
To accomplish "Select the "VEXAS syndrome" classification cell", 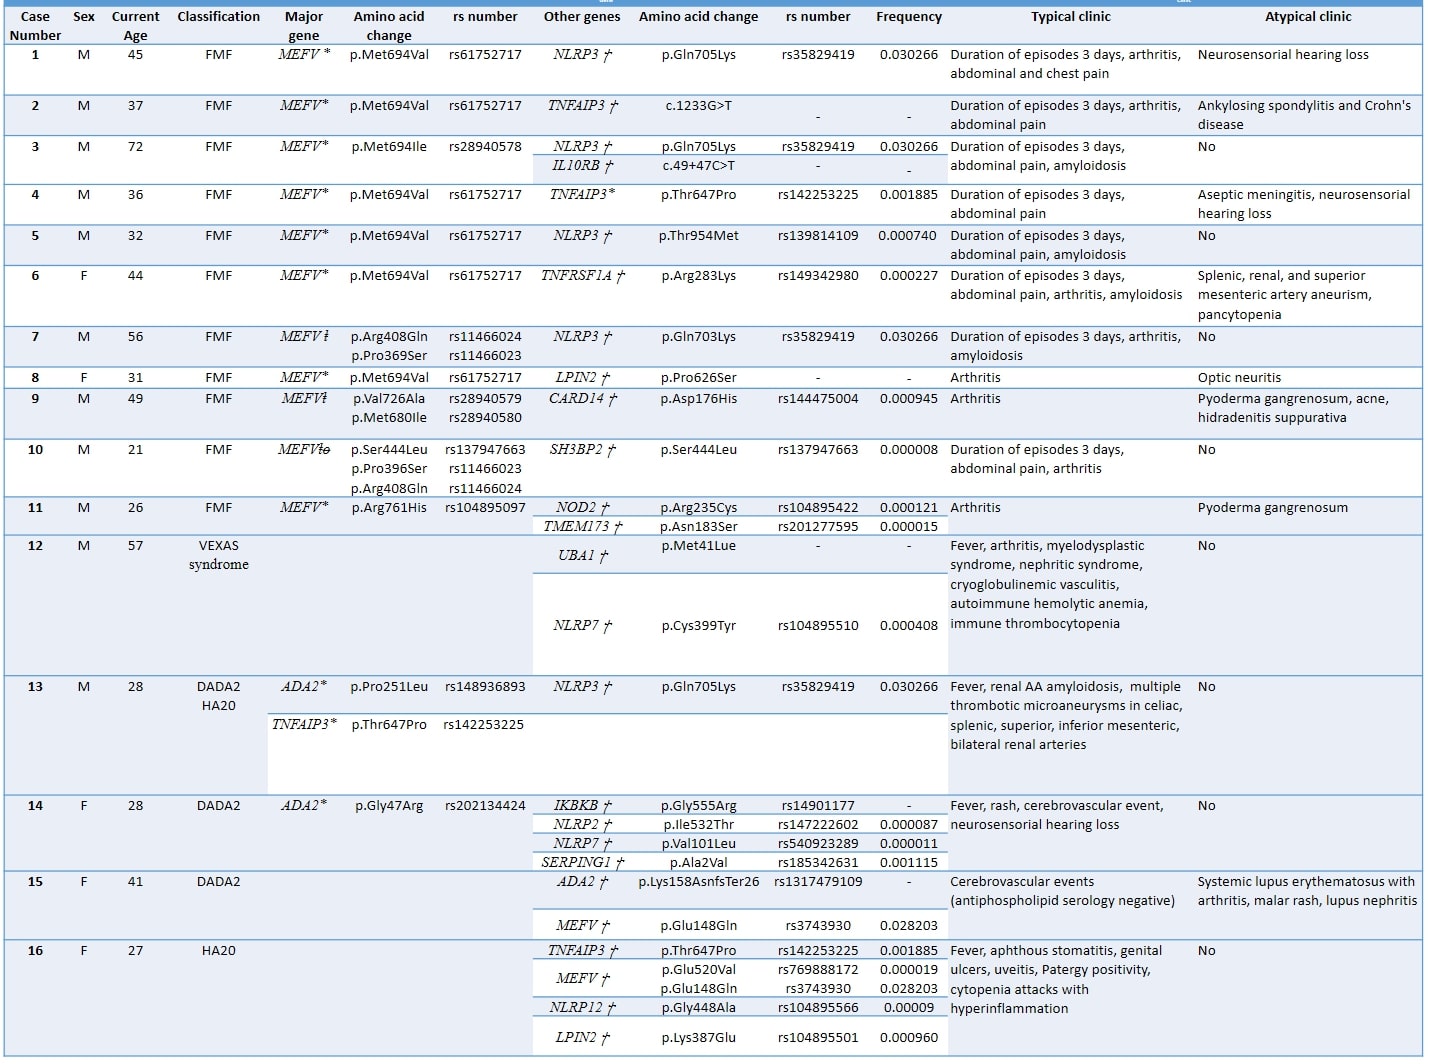I will pos(218,555).
